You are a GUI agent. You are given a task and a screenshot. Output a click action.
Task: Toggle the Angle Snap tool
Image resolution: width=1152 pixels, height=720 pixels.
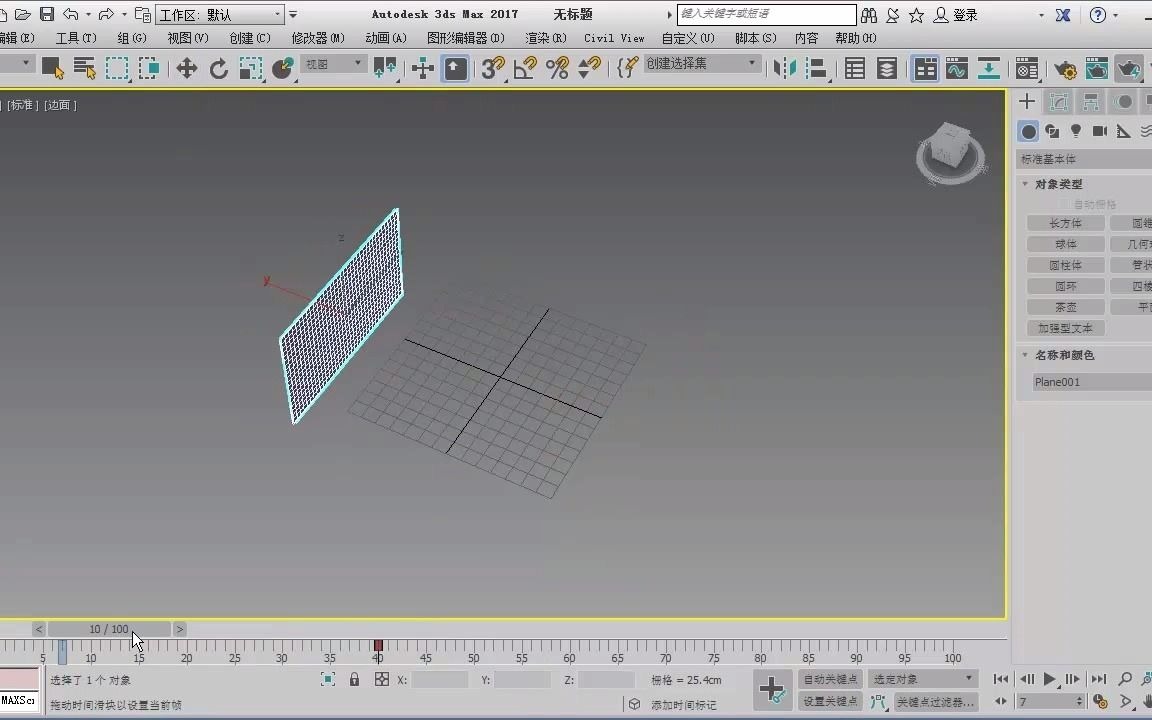[523, 68]
